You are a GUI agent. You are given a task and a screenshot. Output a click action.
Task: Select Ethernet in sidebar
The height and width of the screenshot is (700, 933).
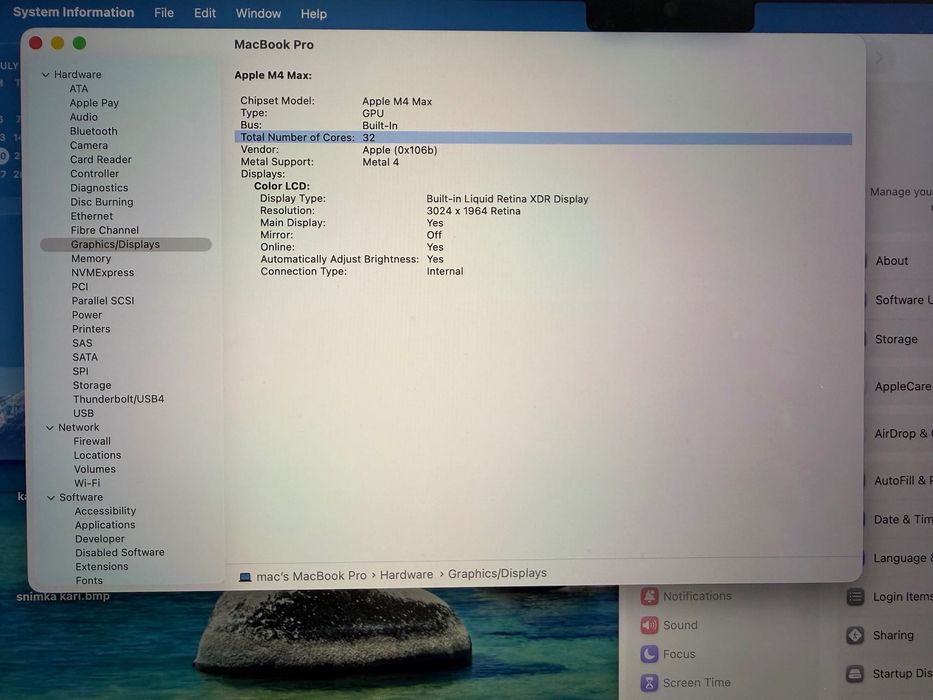(91, 217)
